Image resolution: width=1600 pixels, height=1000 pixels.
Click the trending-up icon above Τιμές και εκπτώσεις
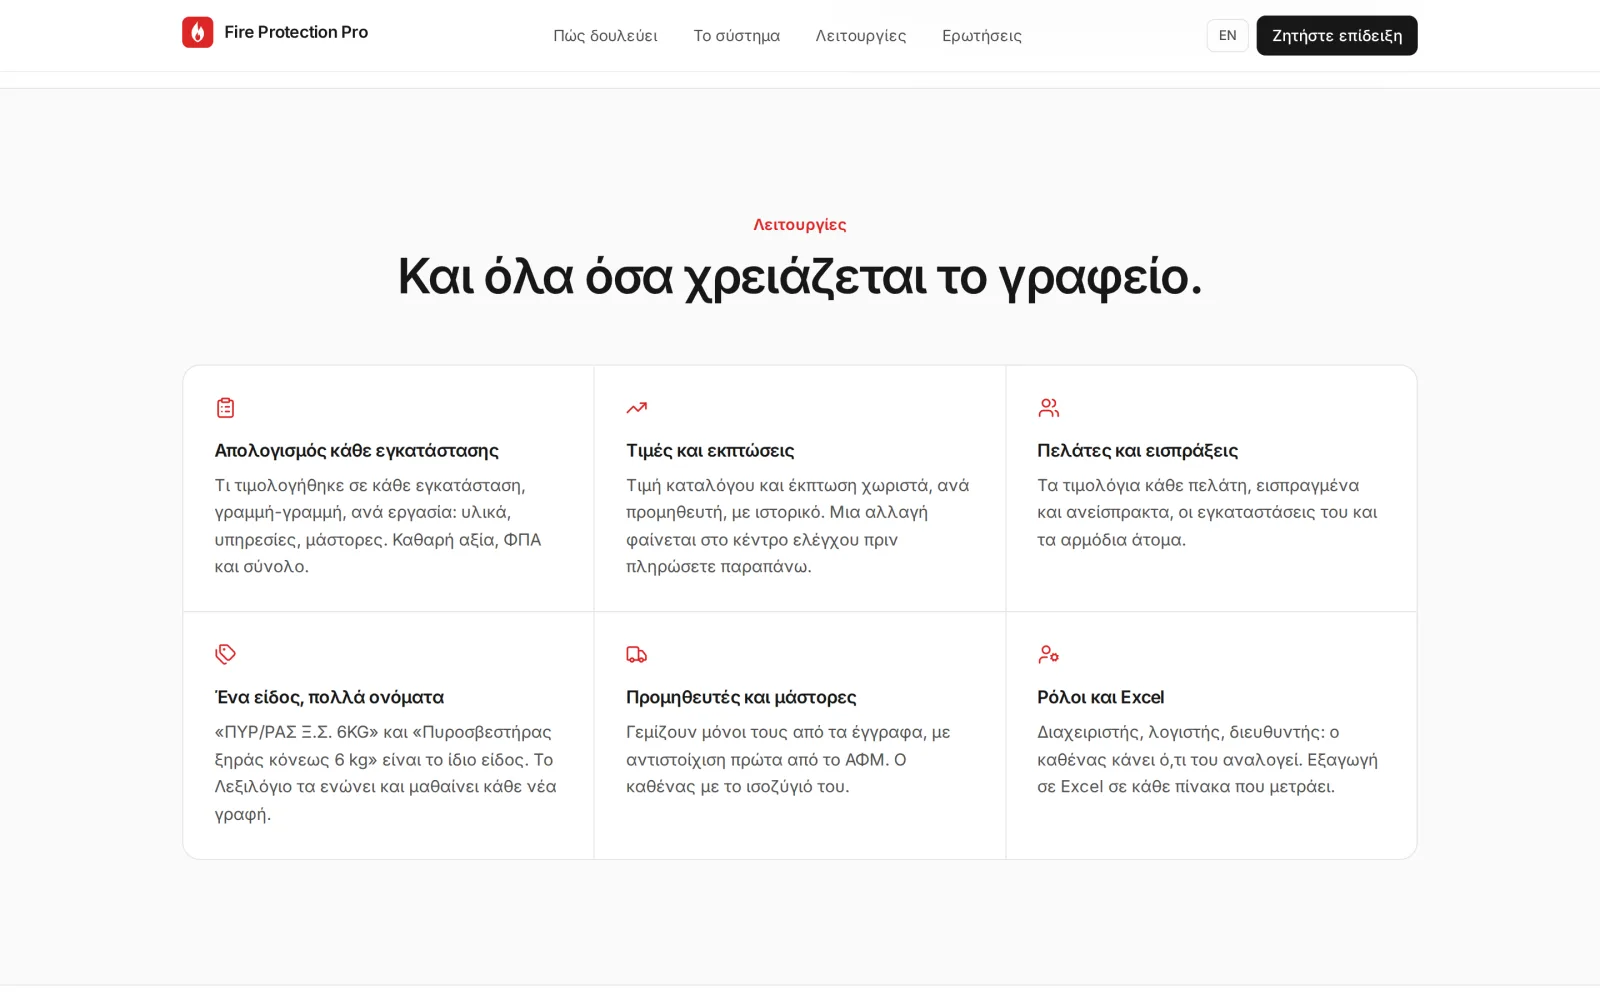coord(637,408)
